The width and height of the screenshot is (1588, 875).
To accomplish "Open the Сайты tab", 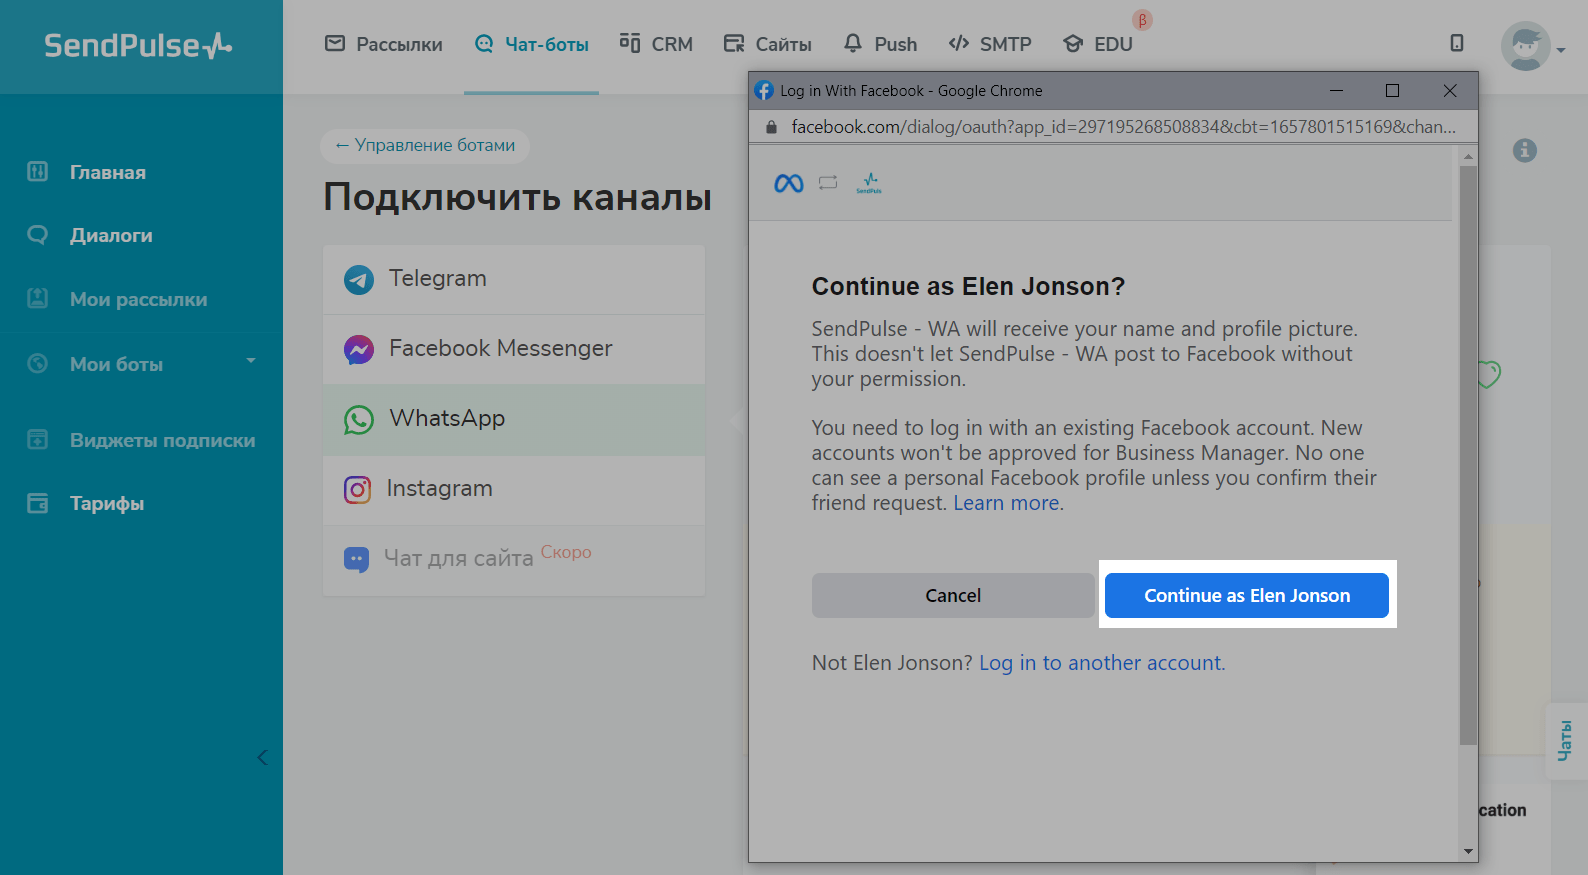I will (x=768, y=44).
